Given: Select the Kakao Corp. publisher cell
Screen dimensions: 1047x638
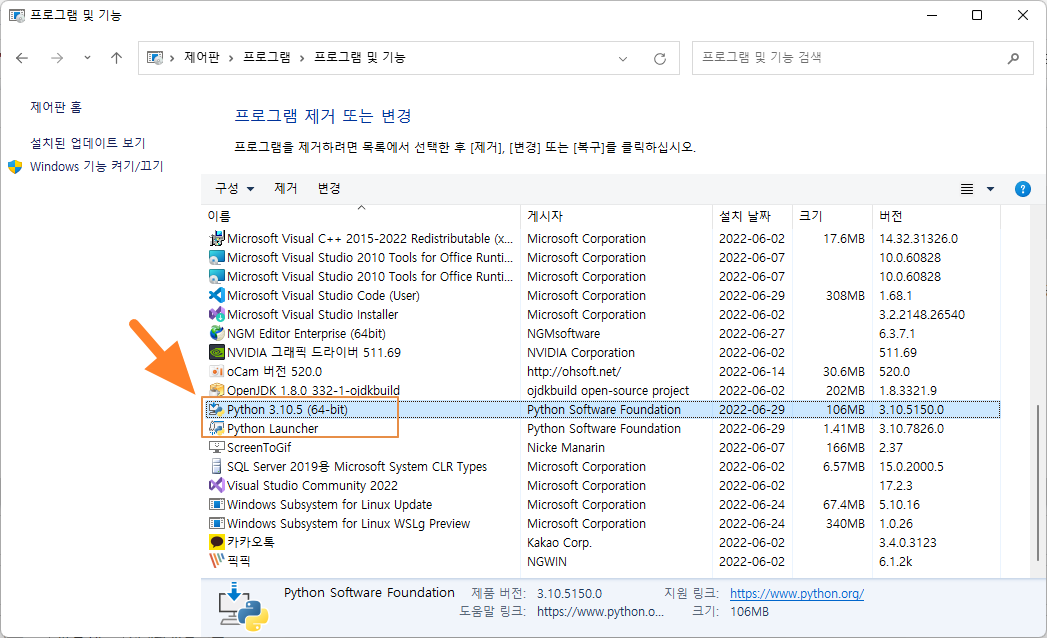Looking at the screenshot, I should pyautogui.click(x=559, y=542).
